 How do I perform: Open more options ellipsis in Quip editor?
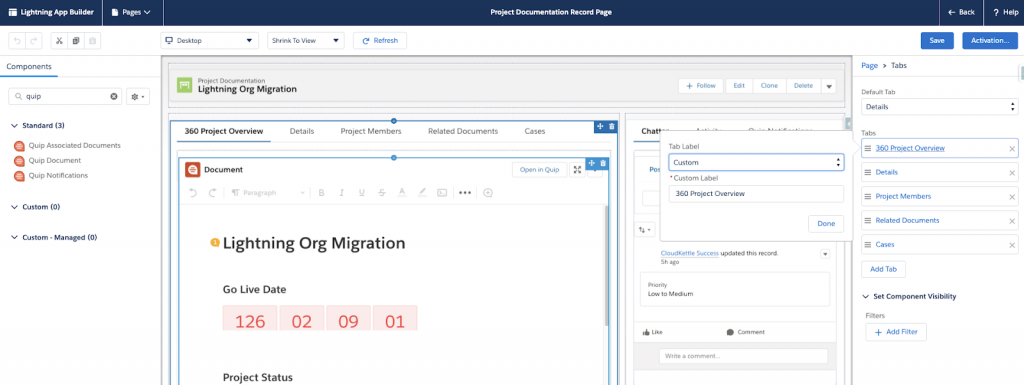[464, 192]
